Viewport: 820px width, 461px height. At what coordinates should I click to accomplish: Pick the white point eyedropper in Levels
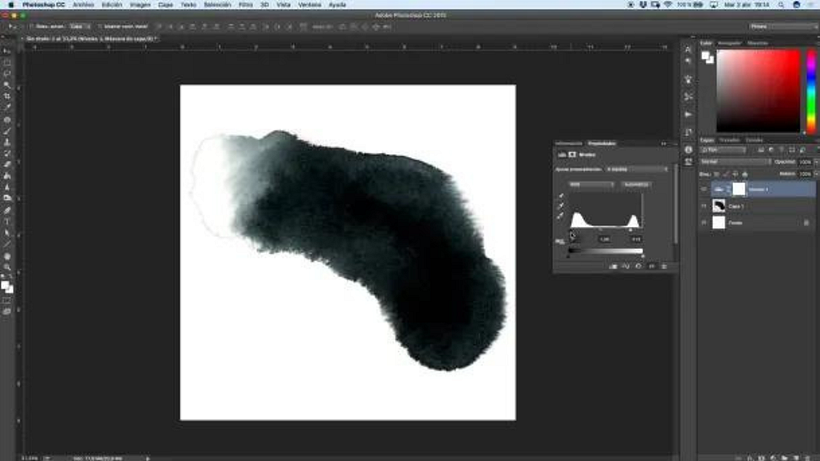(561, 215)
